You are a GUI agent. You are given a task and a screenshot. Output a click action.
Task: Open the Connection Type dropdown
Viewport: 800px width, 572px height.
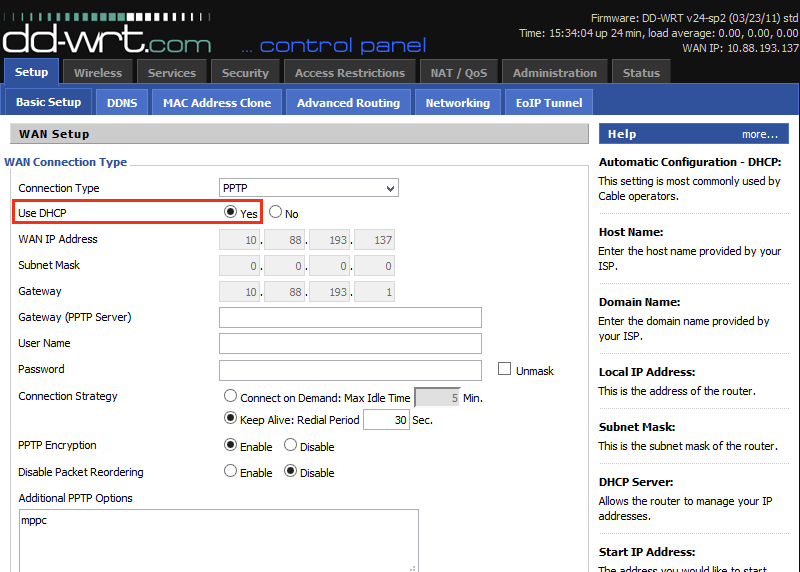(x=308, y=188)
